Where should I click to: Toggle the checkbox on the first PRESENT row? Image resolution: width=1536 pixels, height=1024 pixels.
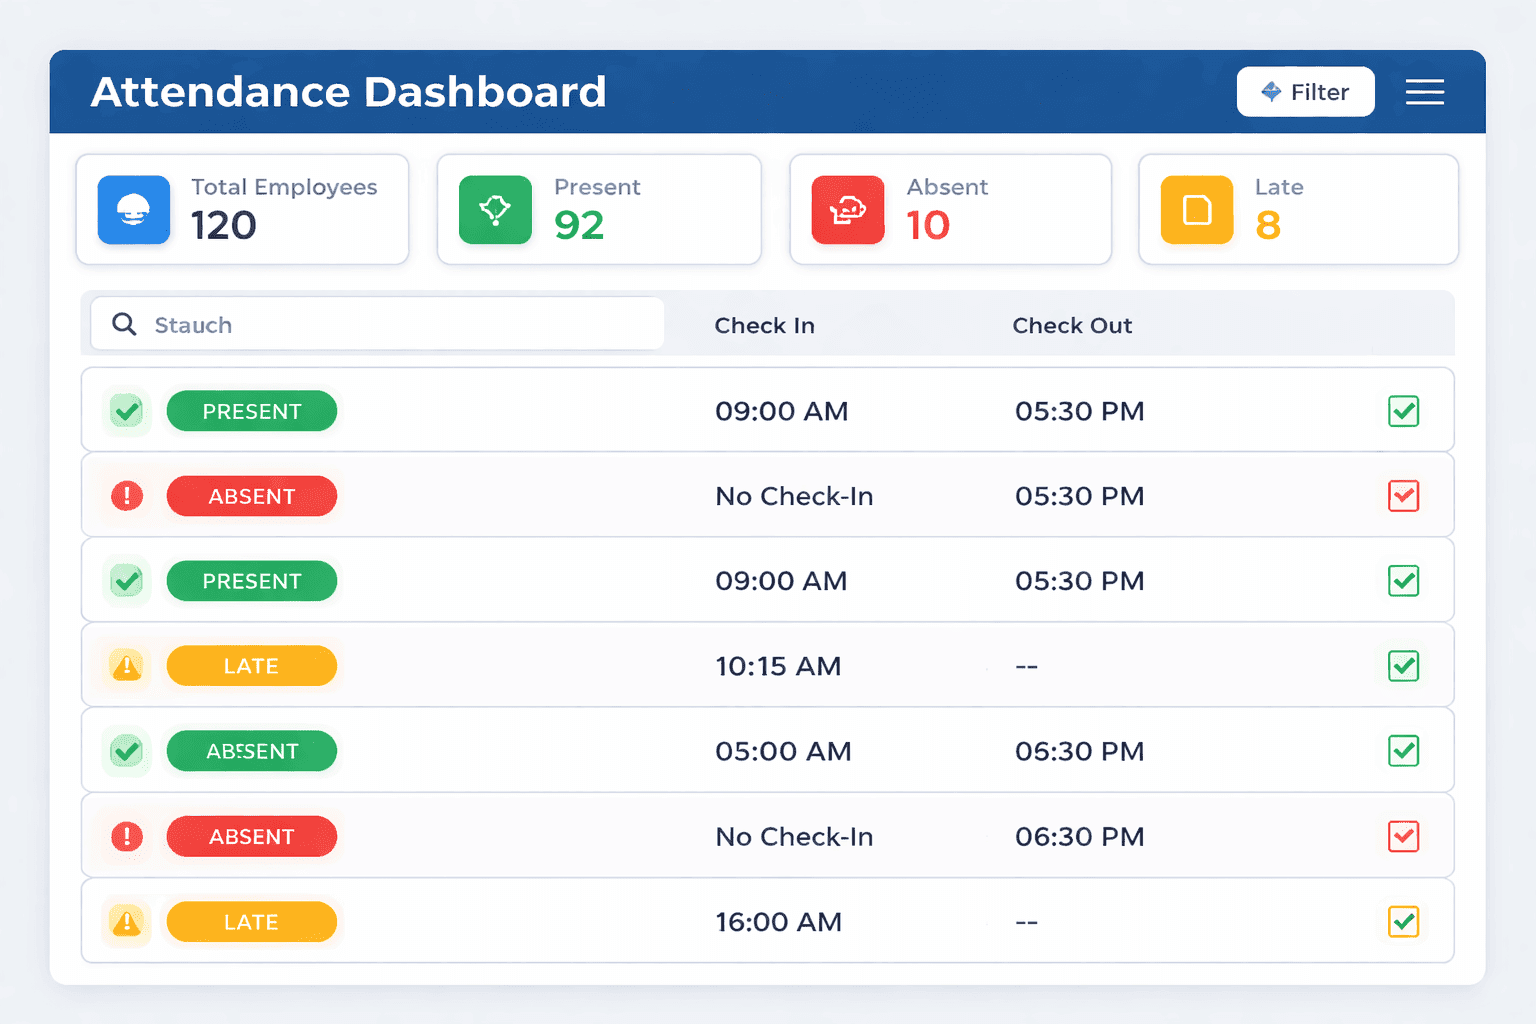[1403, 410]
